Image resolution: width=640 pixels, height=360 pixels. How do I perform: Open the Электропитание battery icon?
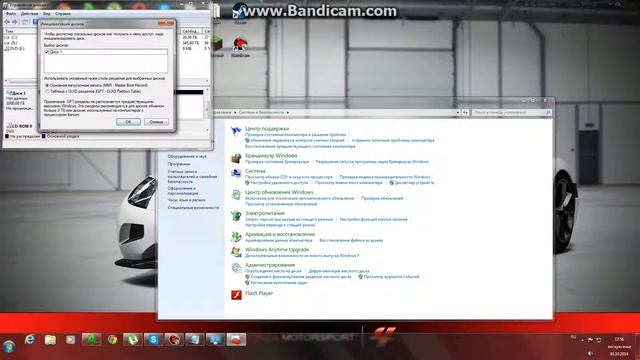pyautogui.click(x=236, y=216)
